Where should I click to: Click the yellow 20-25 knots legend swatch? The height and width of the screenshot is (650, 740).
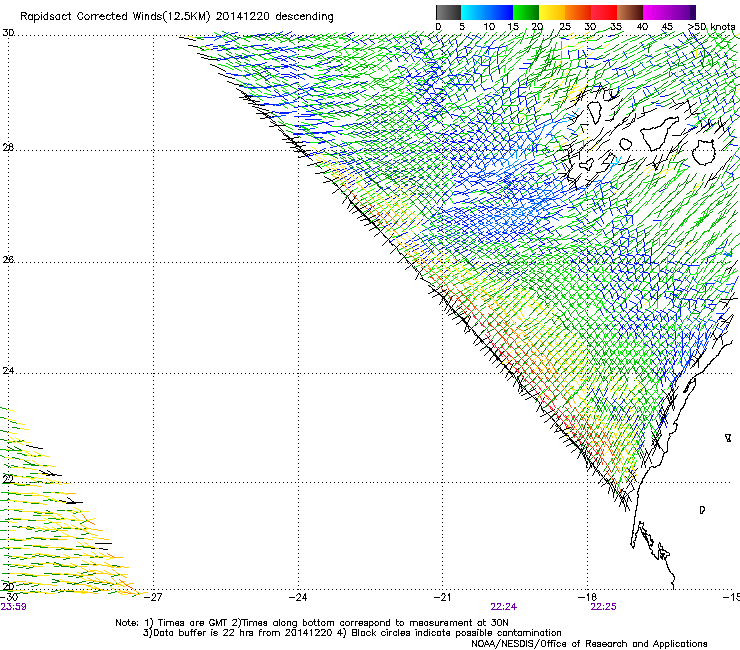pos(552,13)
